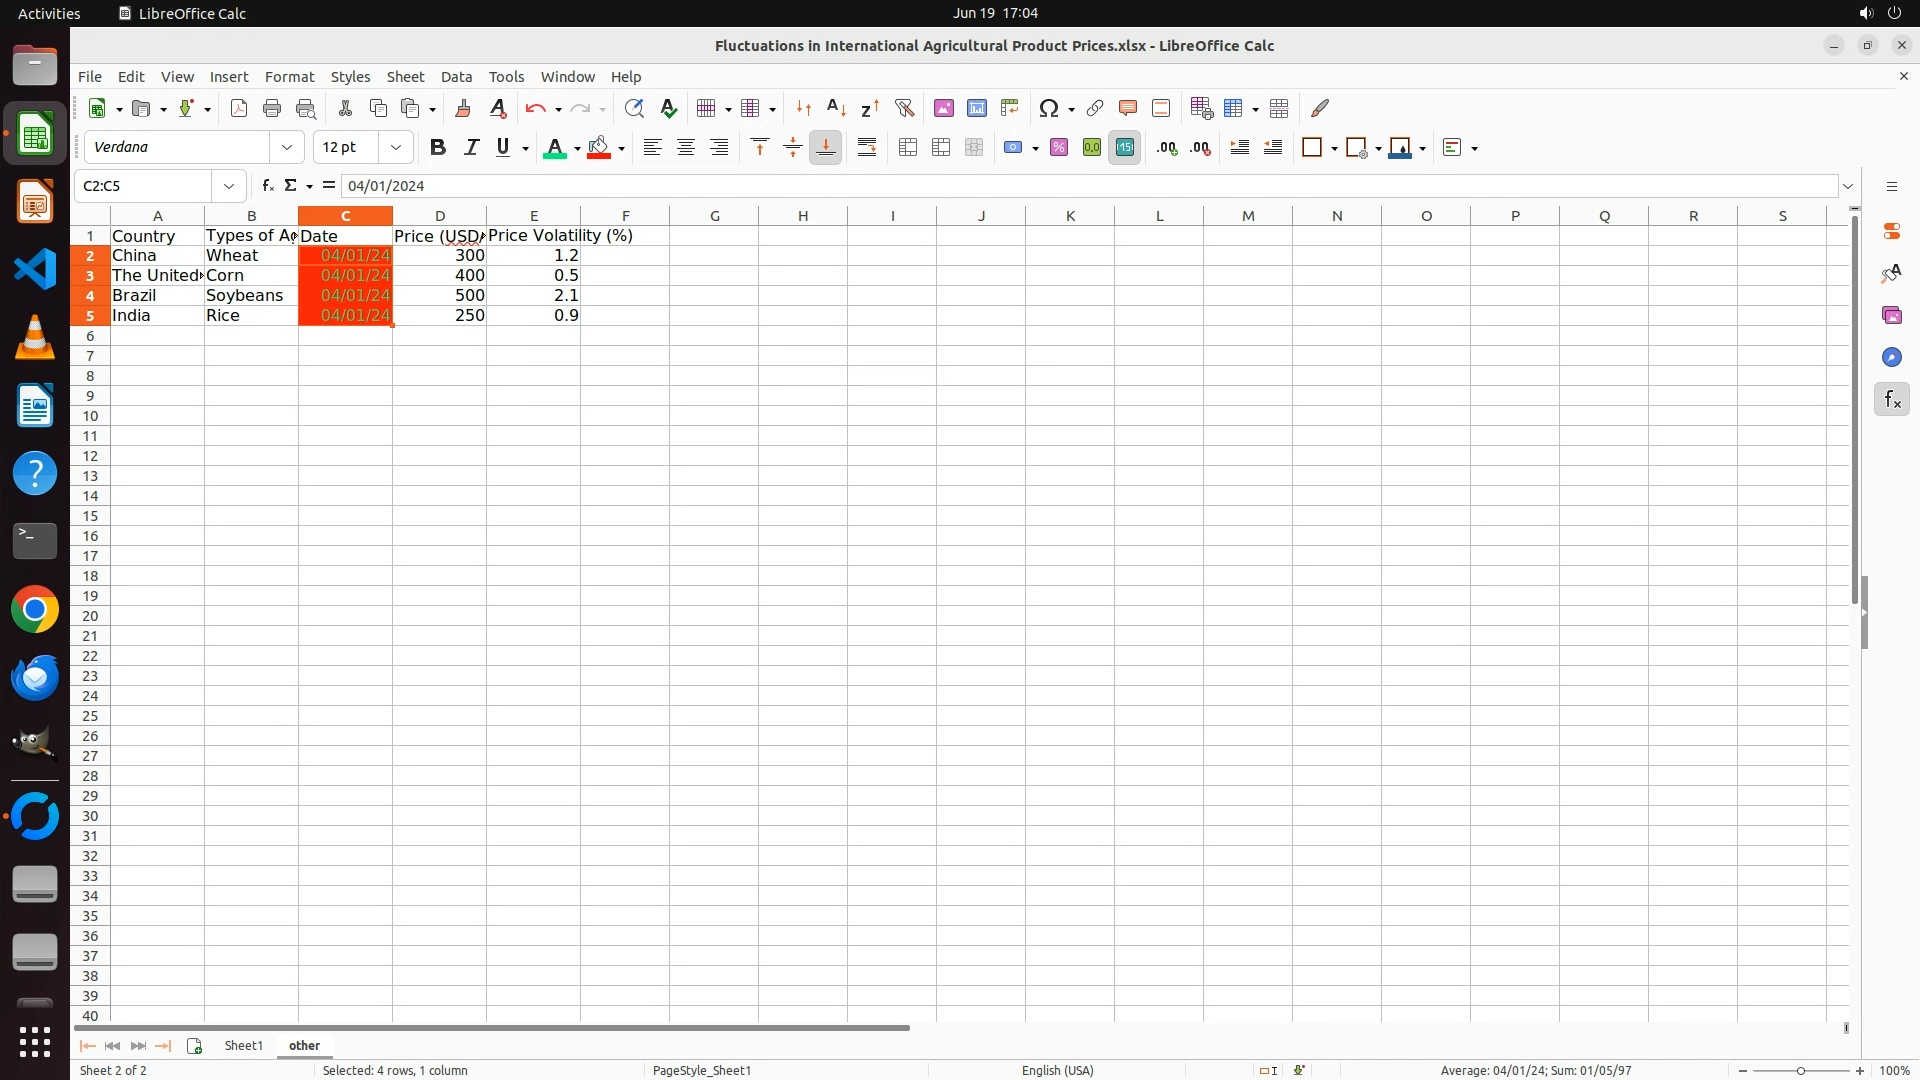Click the Sort Ascending icon
1920x1080 pixels.
pyautogui.click(x=837, y=108)
